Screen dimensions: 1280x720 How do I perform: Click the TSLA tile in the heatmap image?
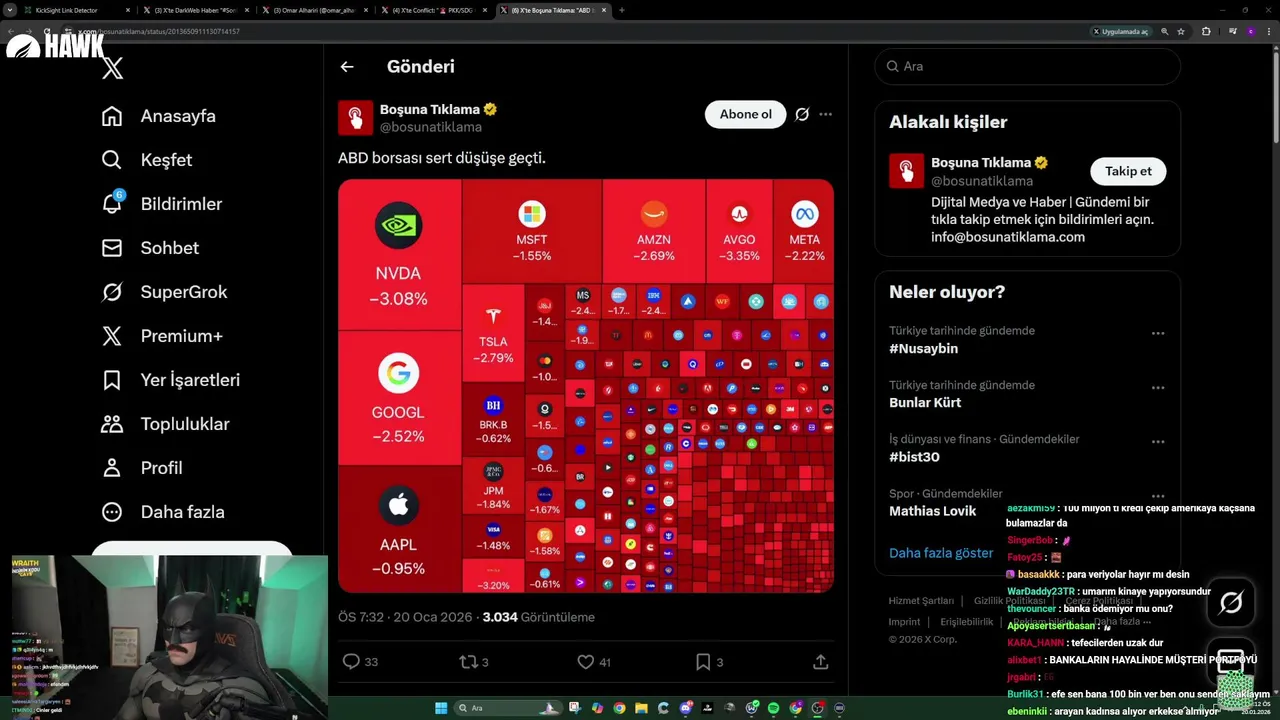point(493,332)
